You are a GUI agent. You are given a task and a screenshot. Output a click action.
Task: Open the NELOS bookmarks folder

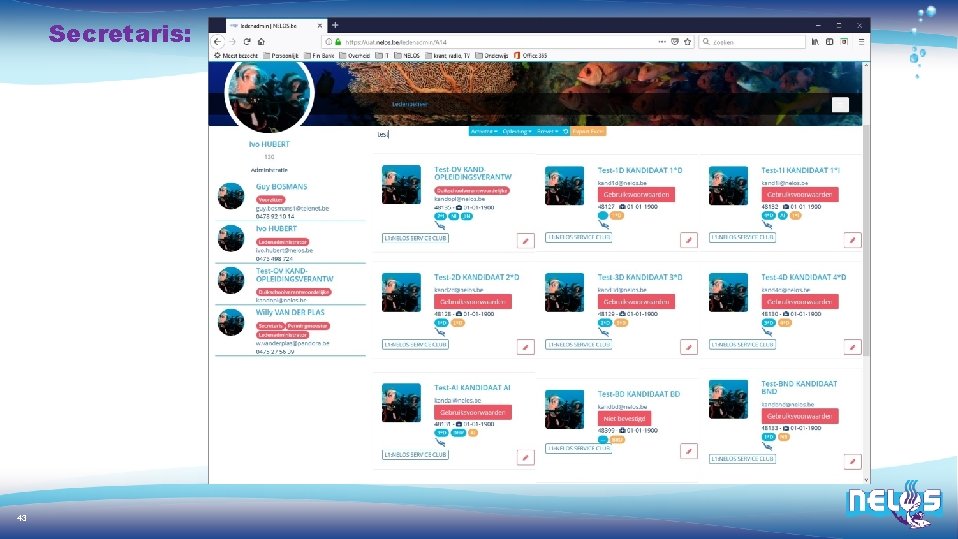click(x=407, y=56)
